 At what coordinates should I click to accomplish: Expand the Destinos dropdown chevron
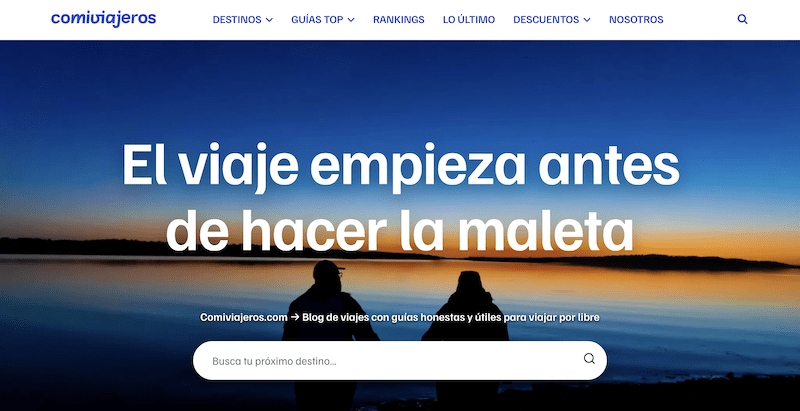tap(269, 20)
